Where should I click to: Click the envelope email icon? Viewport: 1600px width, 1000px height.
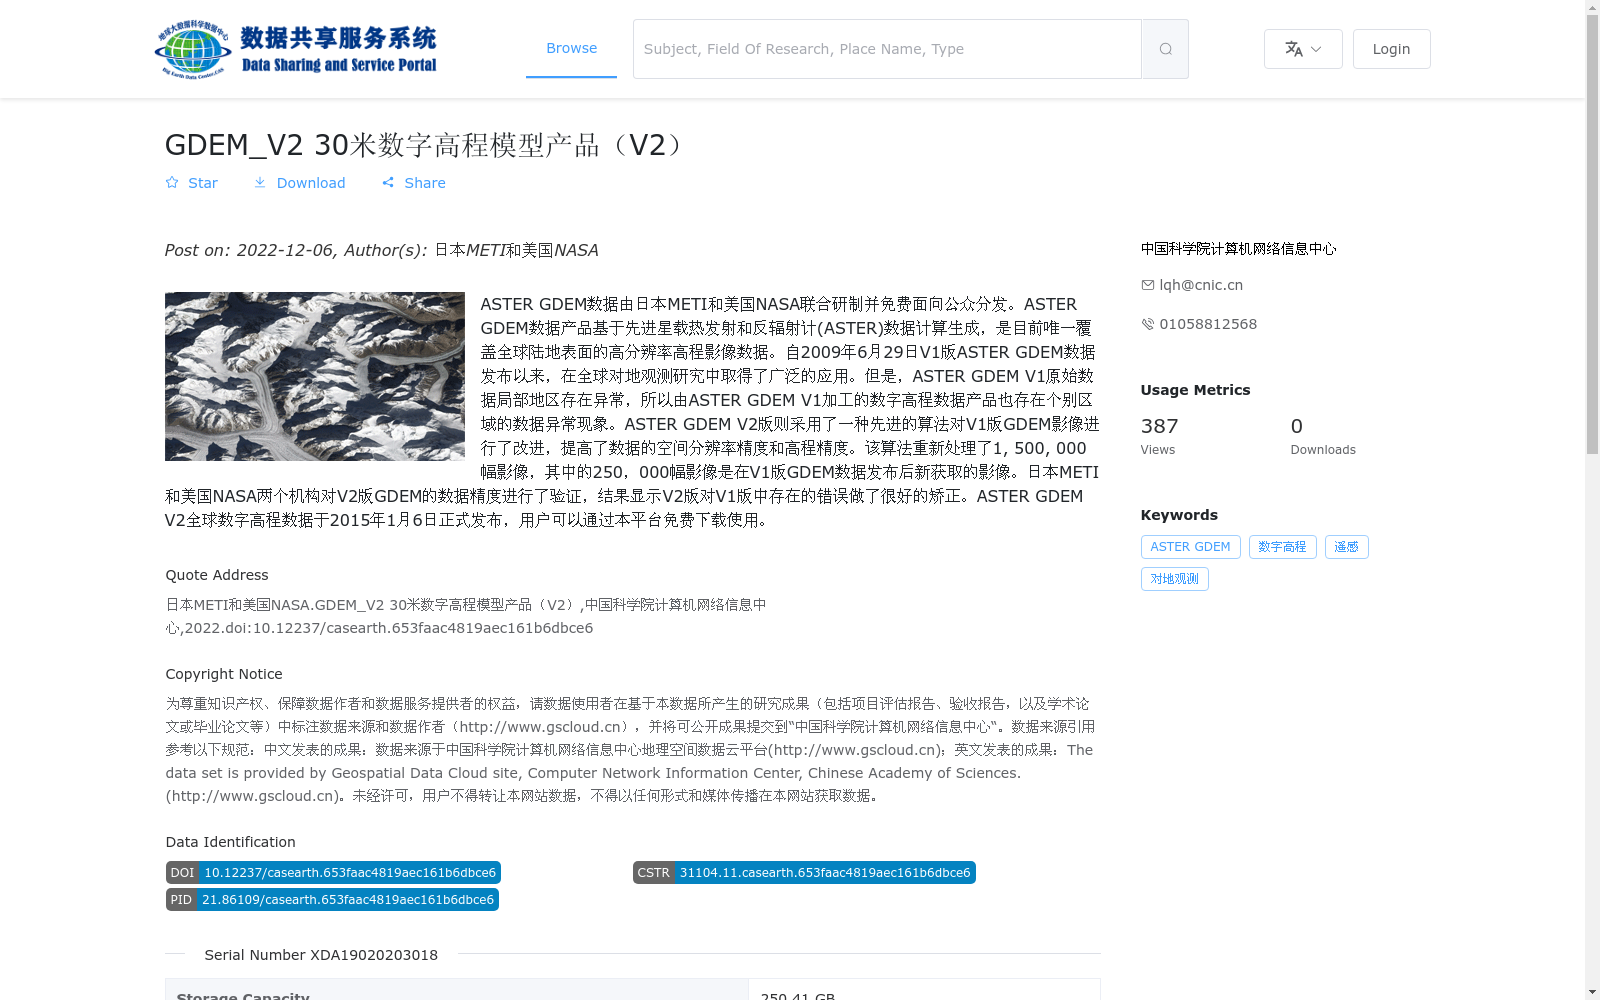coord(1148,285)
